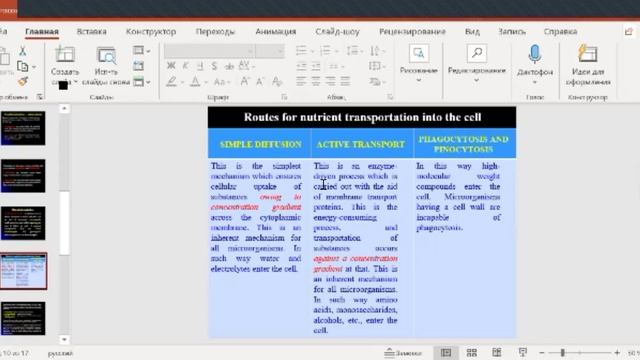640x360 pixels.
Task: Open the Конструктор (Design) ribbon tab
Action: 151,31
